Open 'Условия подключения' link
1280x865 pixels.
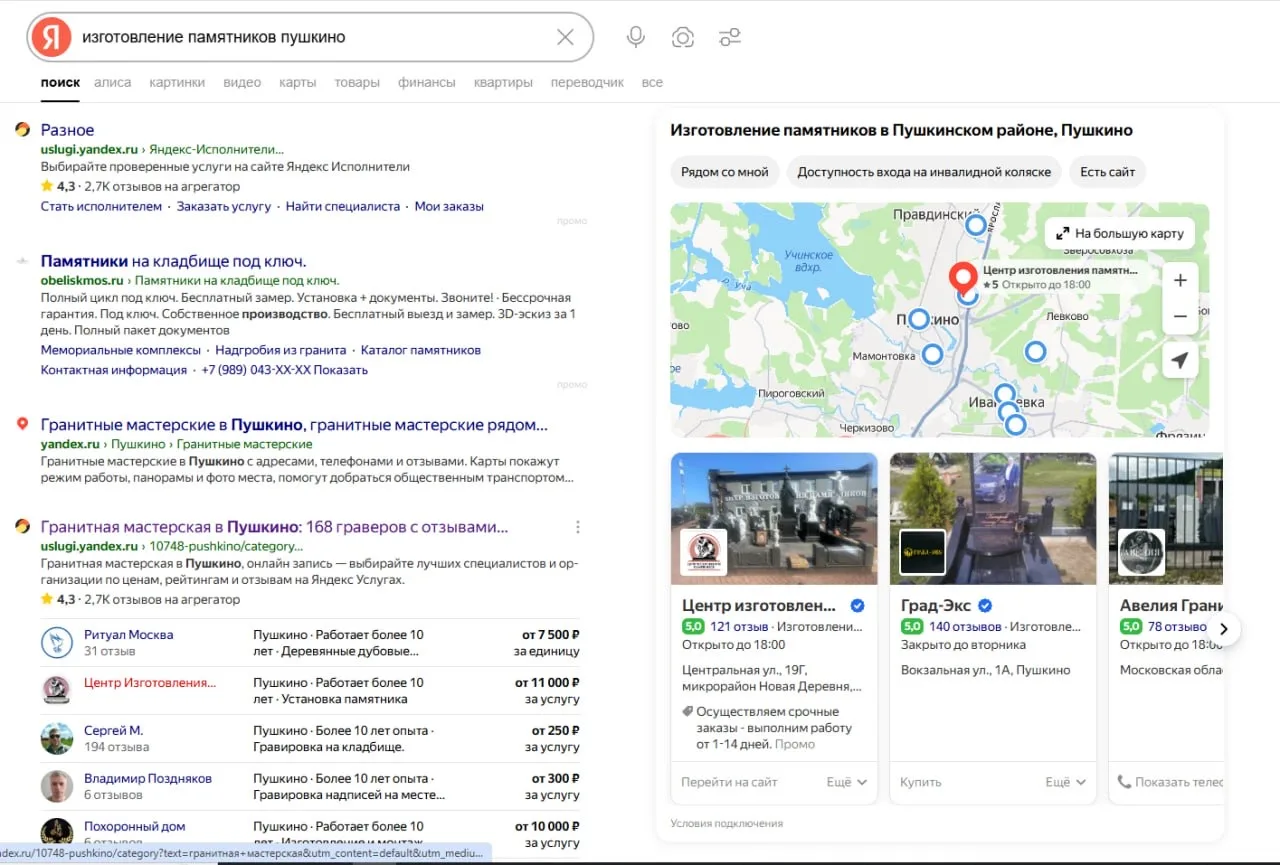click(727, 823)
